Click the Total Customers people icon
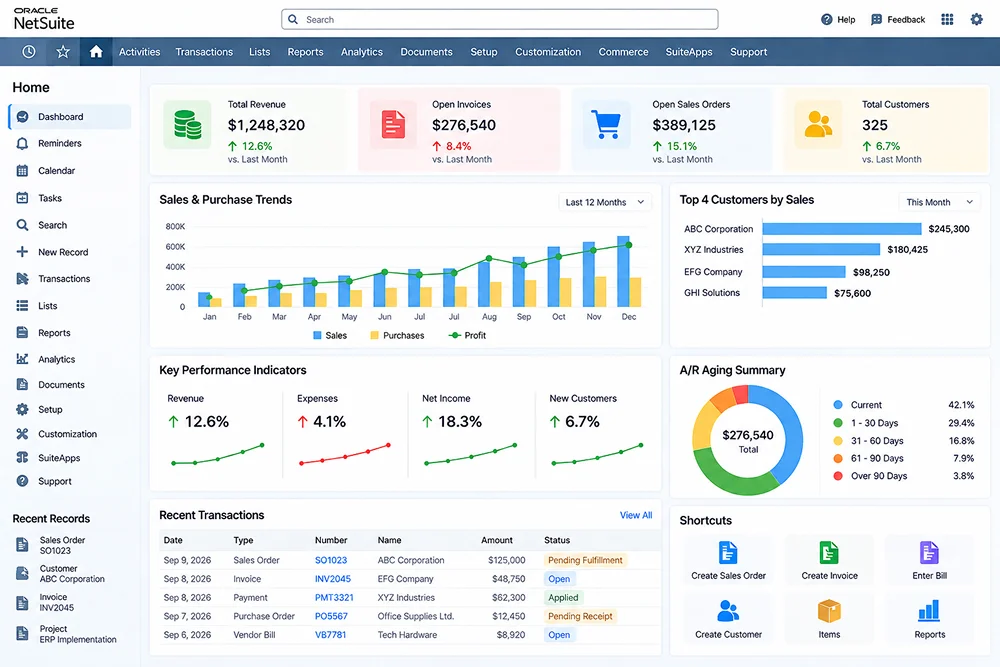Viewport: 1000px width, 667px height. 818,125
